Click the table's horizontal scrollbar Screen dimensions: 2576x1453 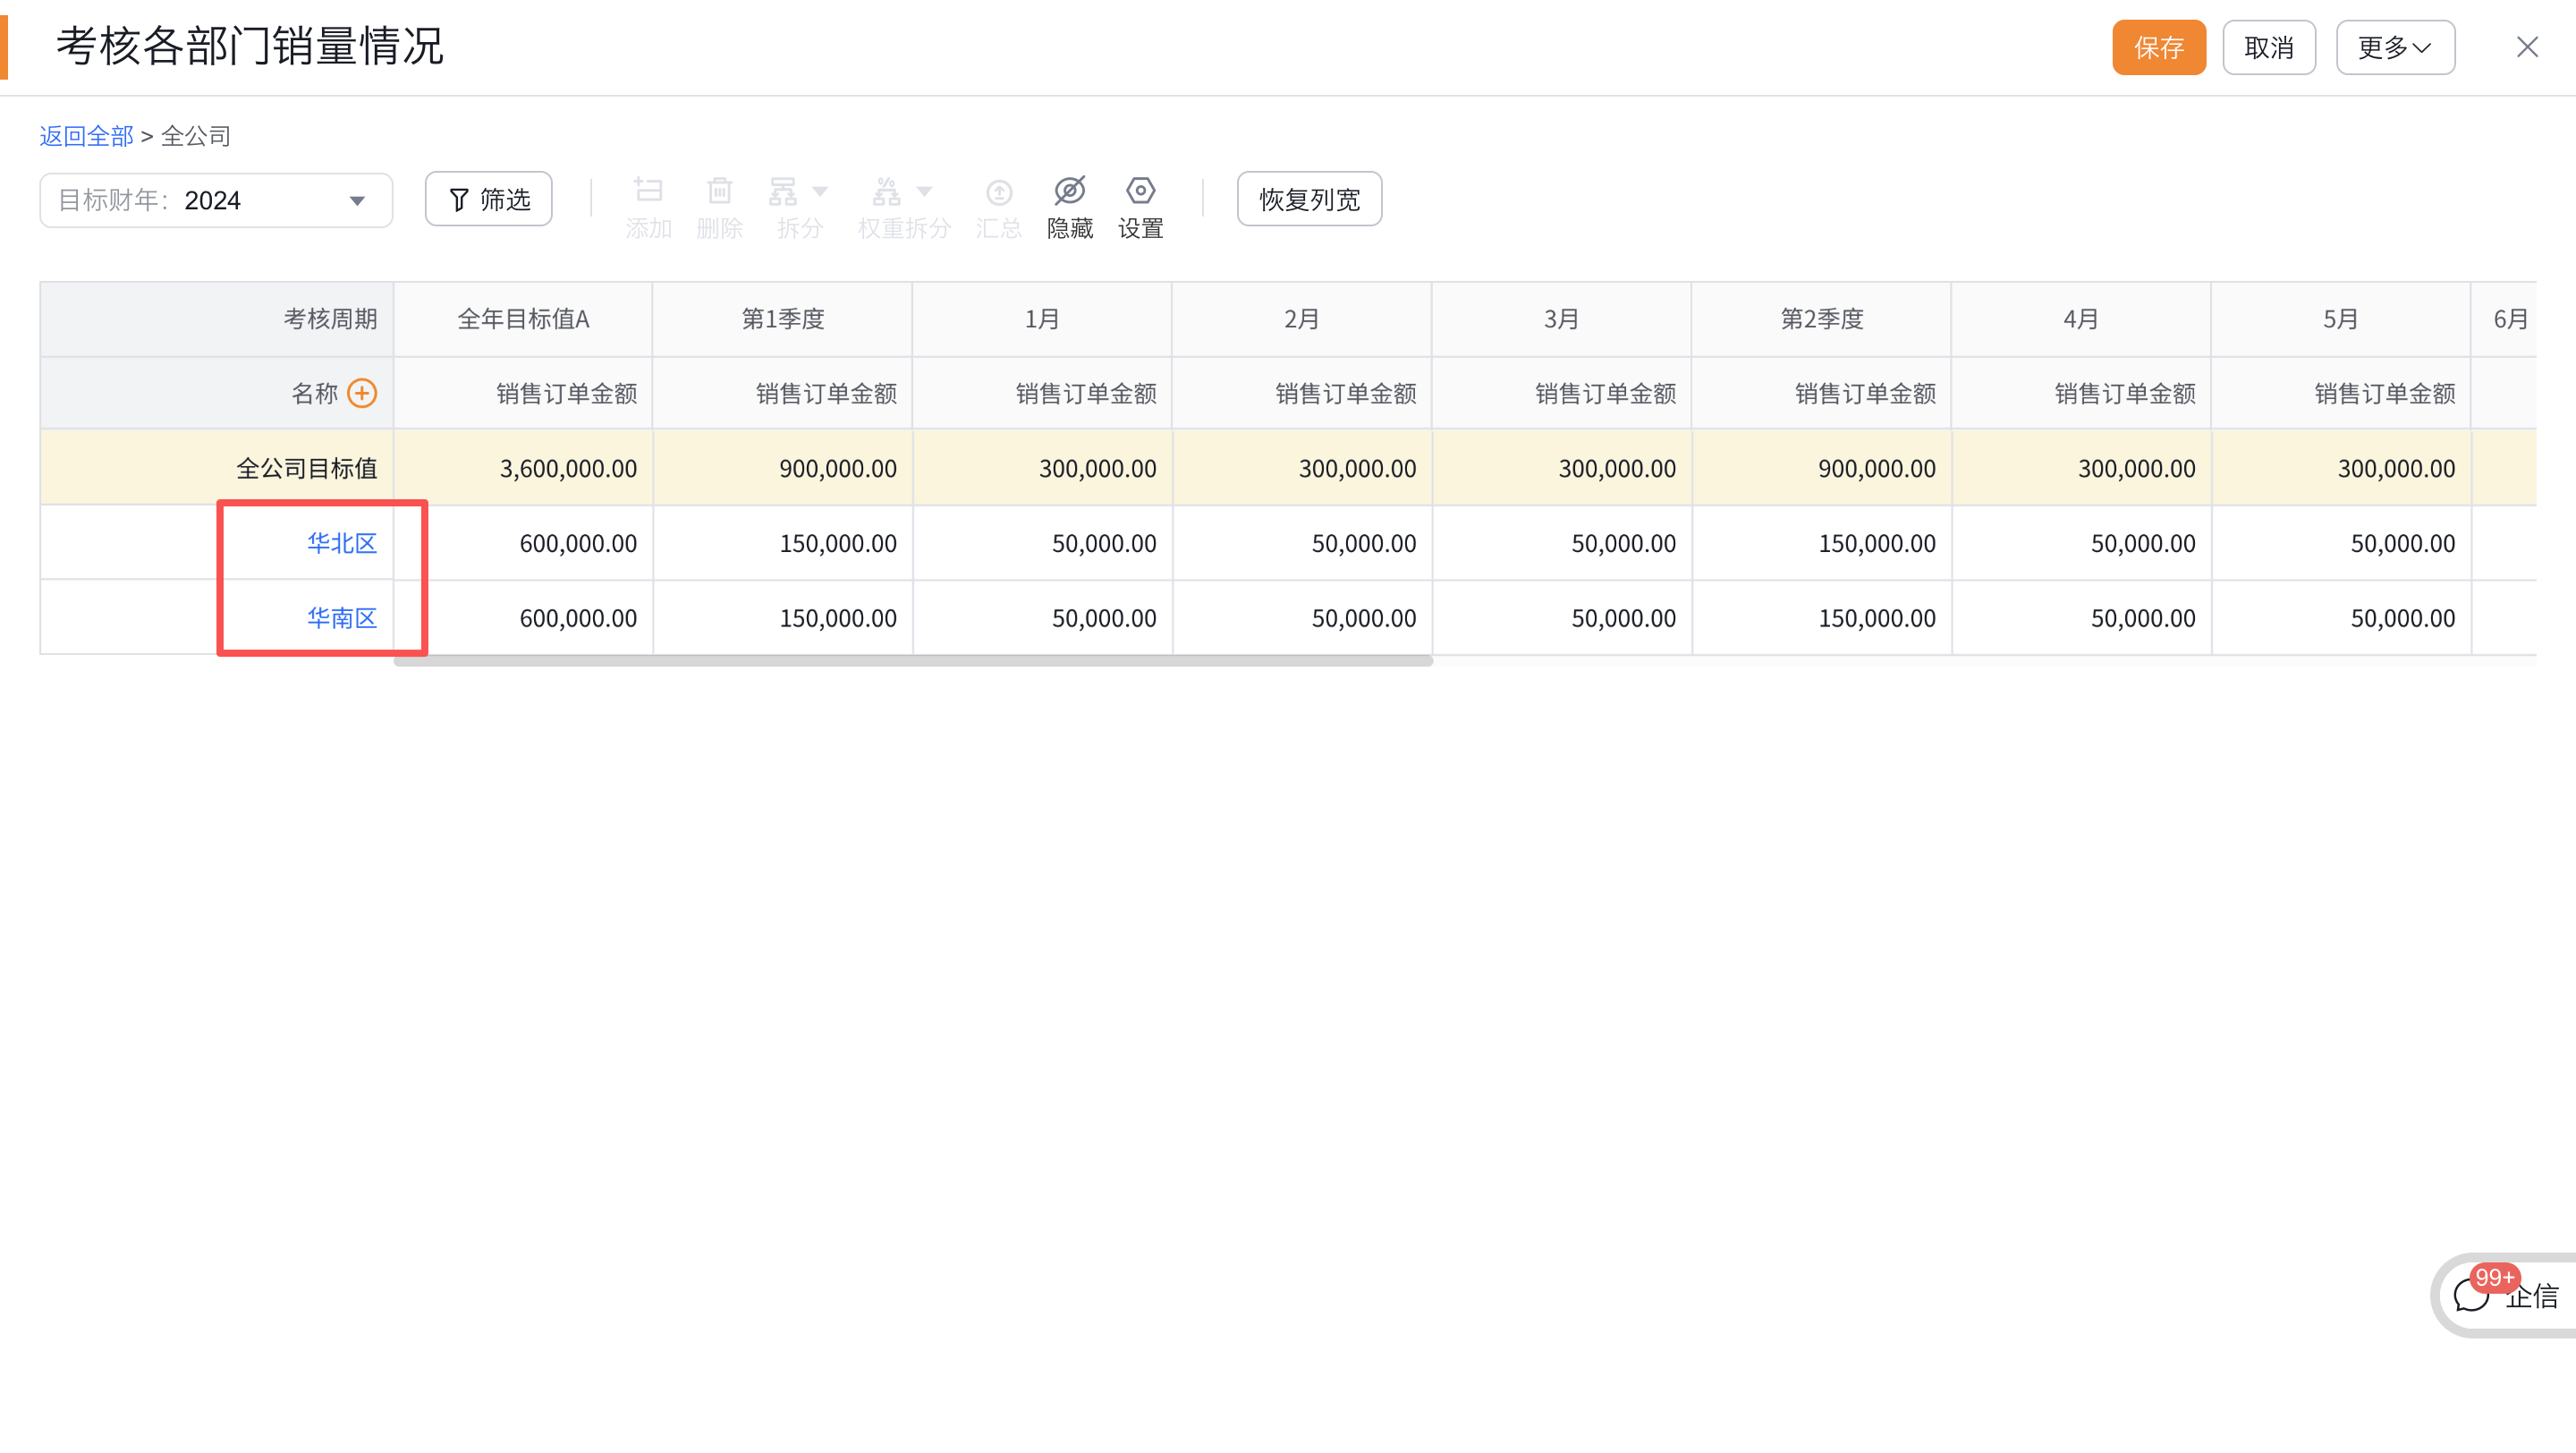coord(912,661)
